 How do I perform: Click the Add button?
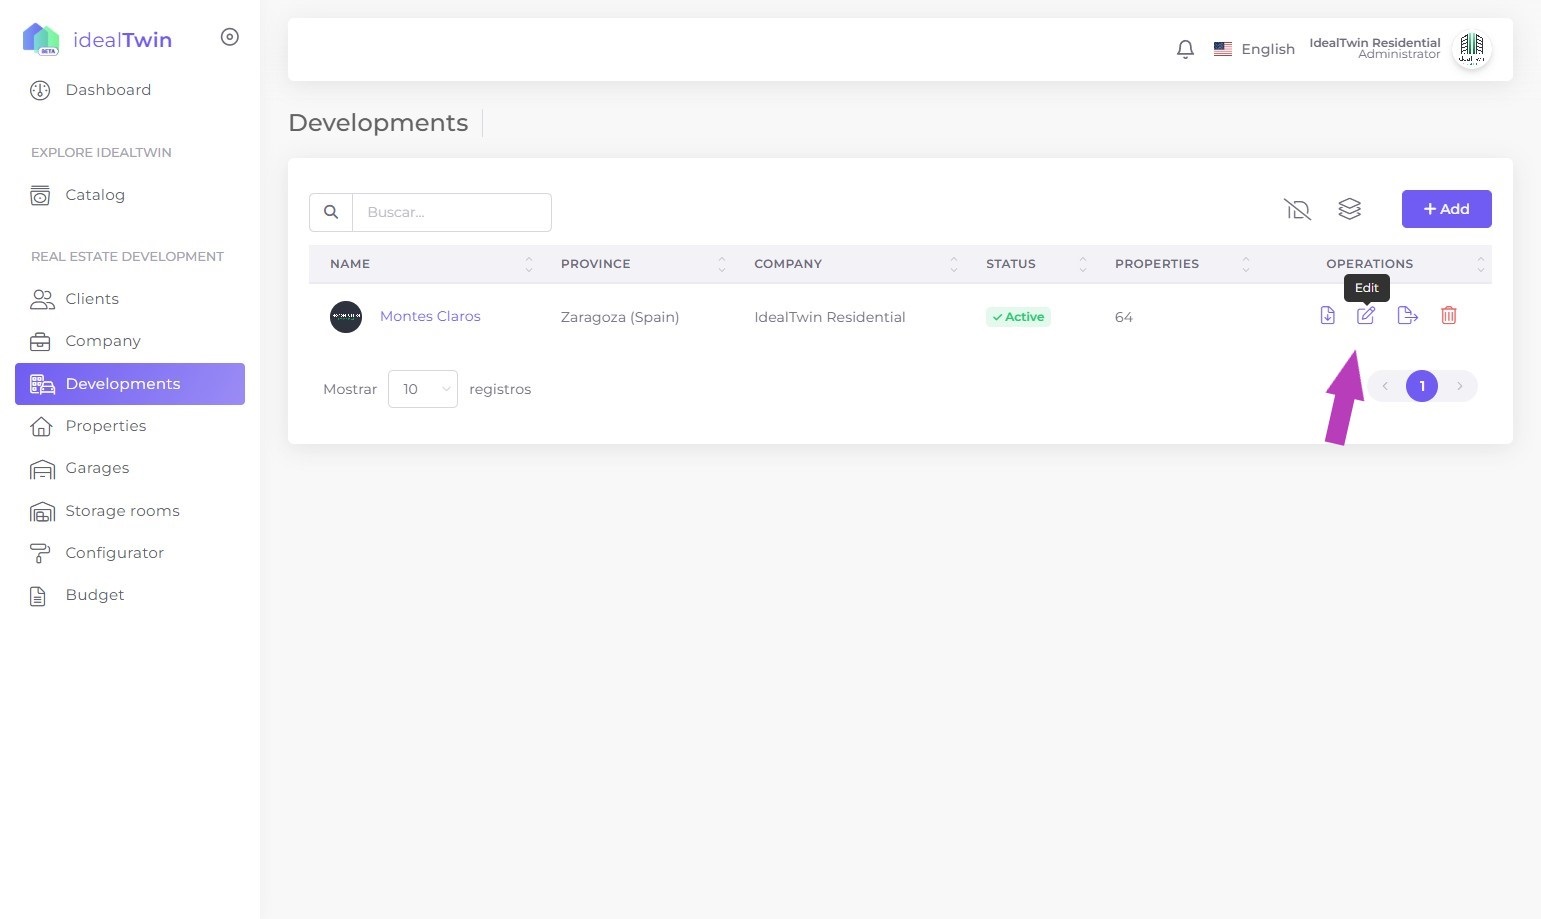coord(1446,209)
